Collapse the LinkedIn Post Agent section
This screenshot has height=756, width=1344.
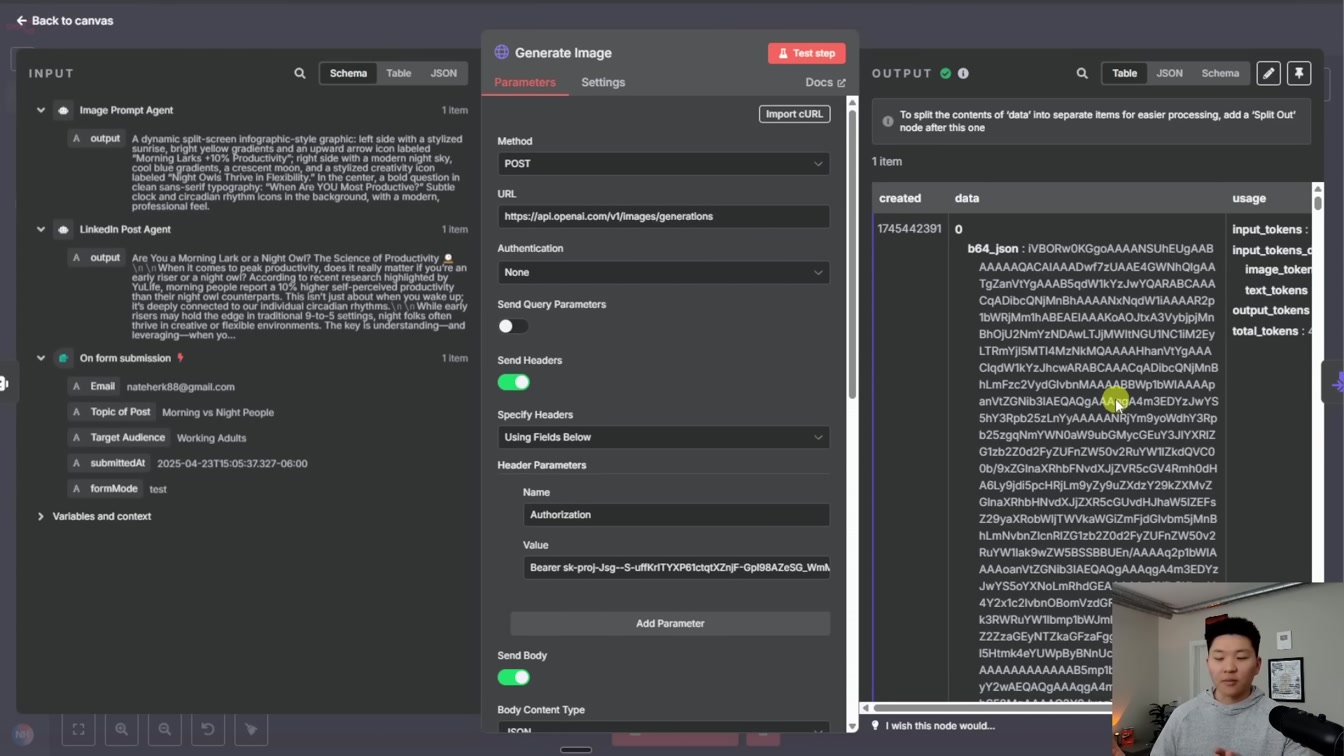[41, 229]
